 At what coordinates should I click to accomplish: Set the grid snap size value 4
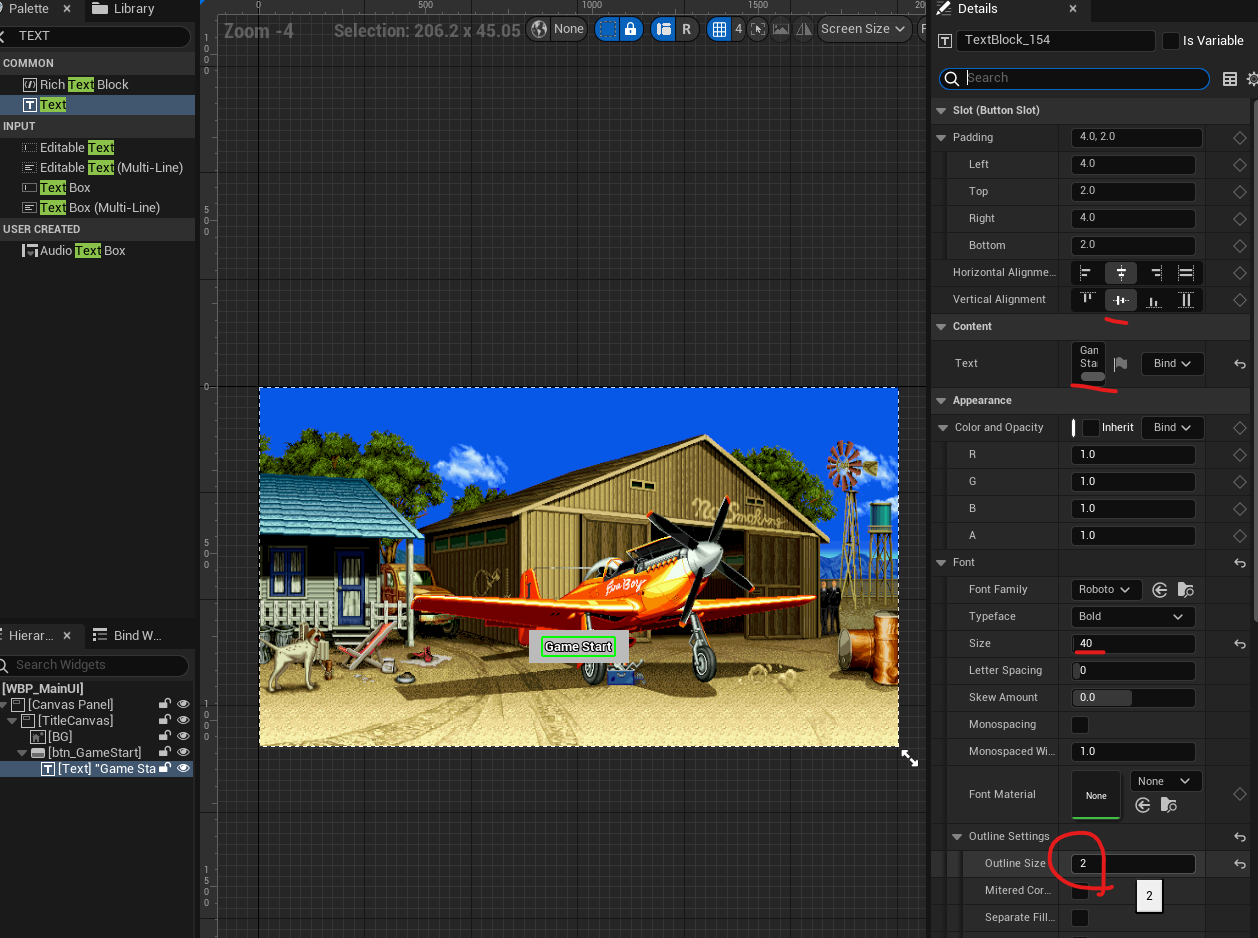point(738,29)
